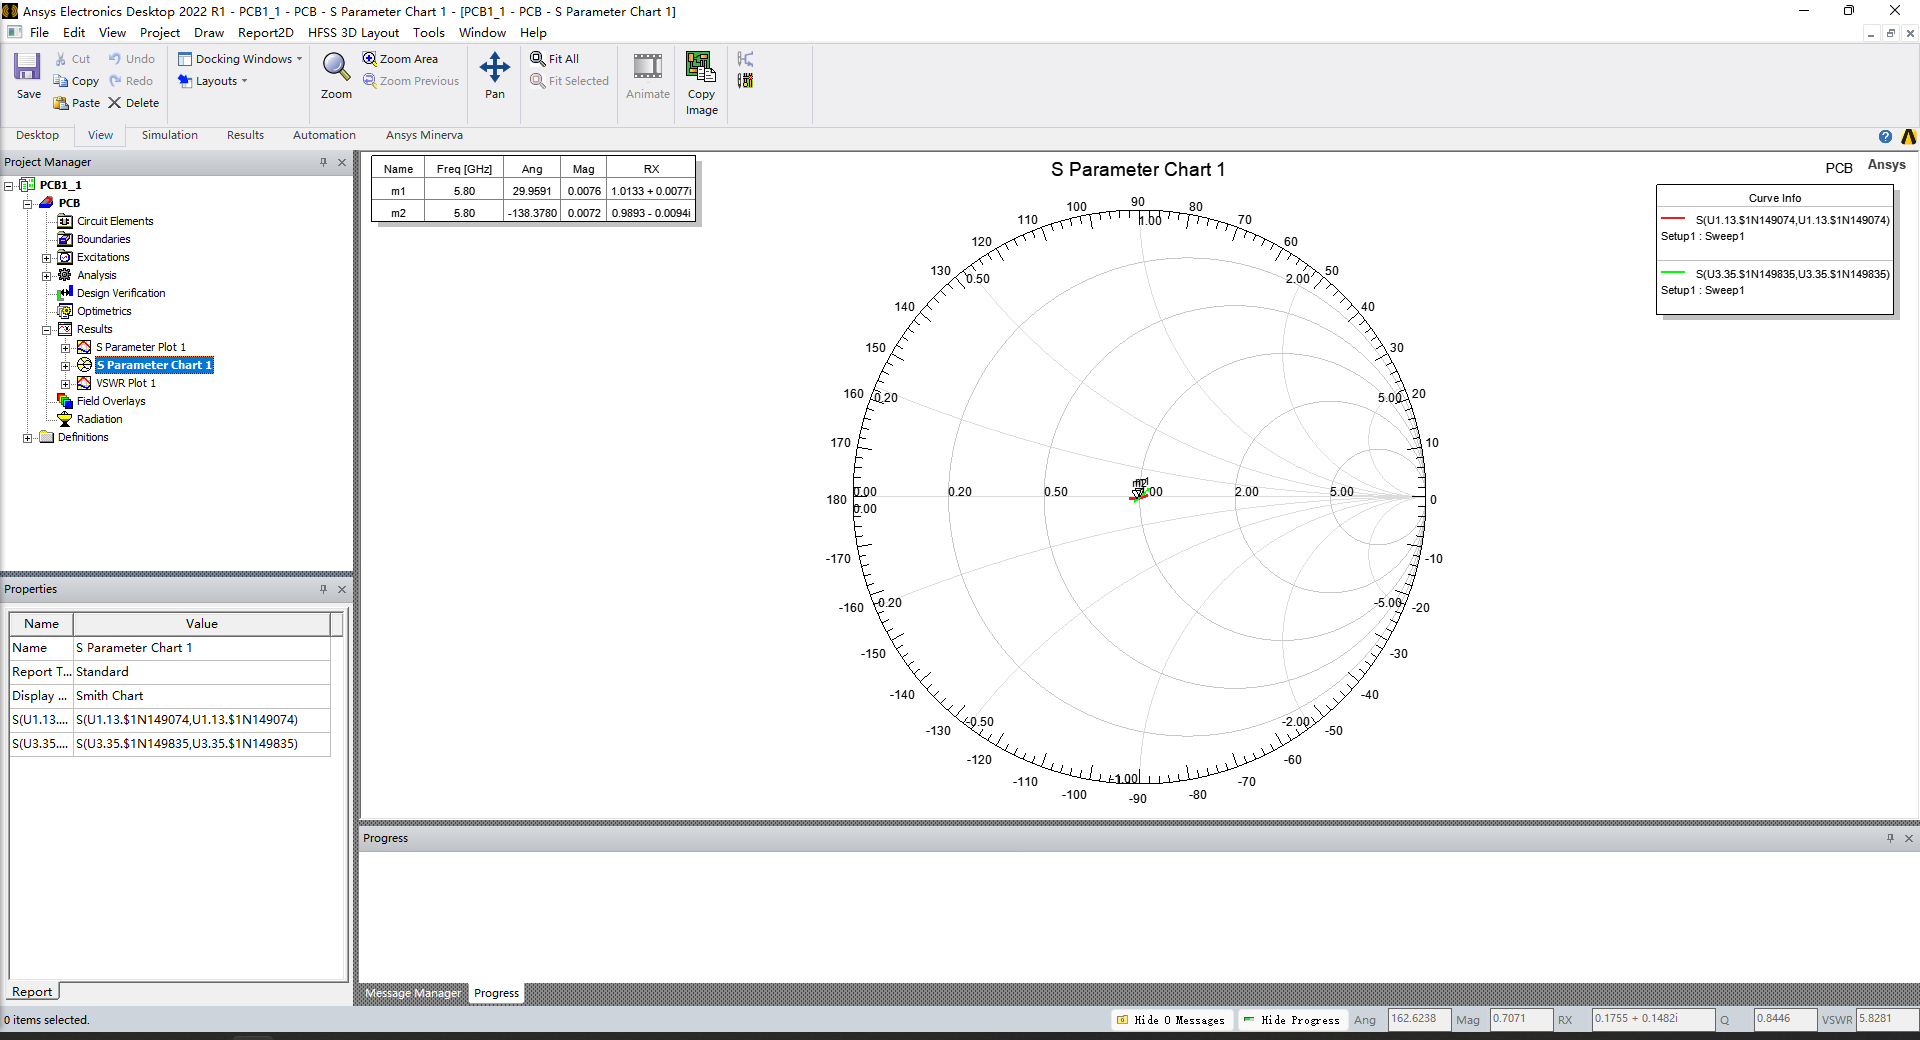Image resolution: width=1920 pixels, height=1040 pixels.
Task: Click the green curve swatch in legend
Action: (x=1673, y=273)
